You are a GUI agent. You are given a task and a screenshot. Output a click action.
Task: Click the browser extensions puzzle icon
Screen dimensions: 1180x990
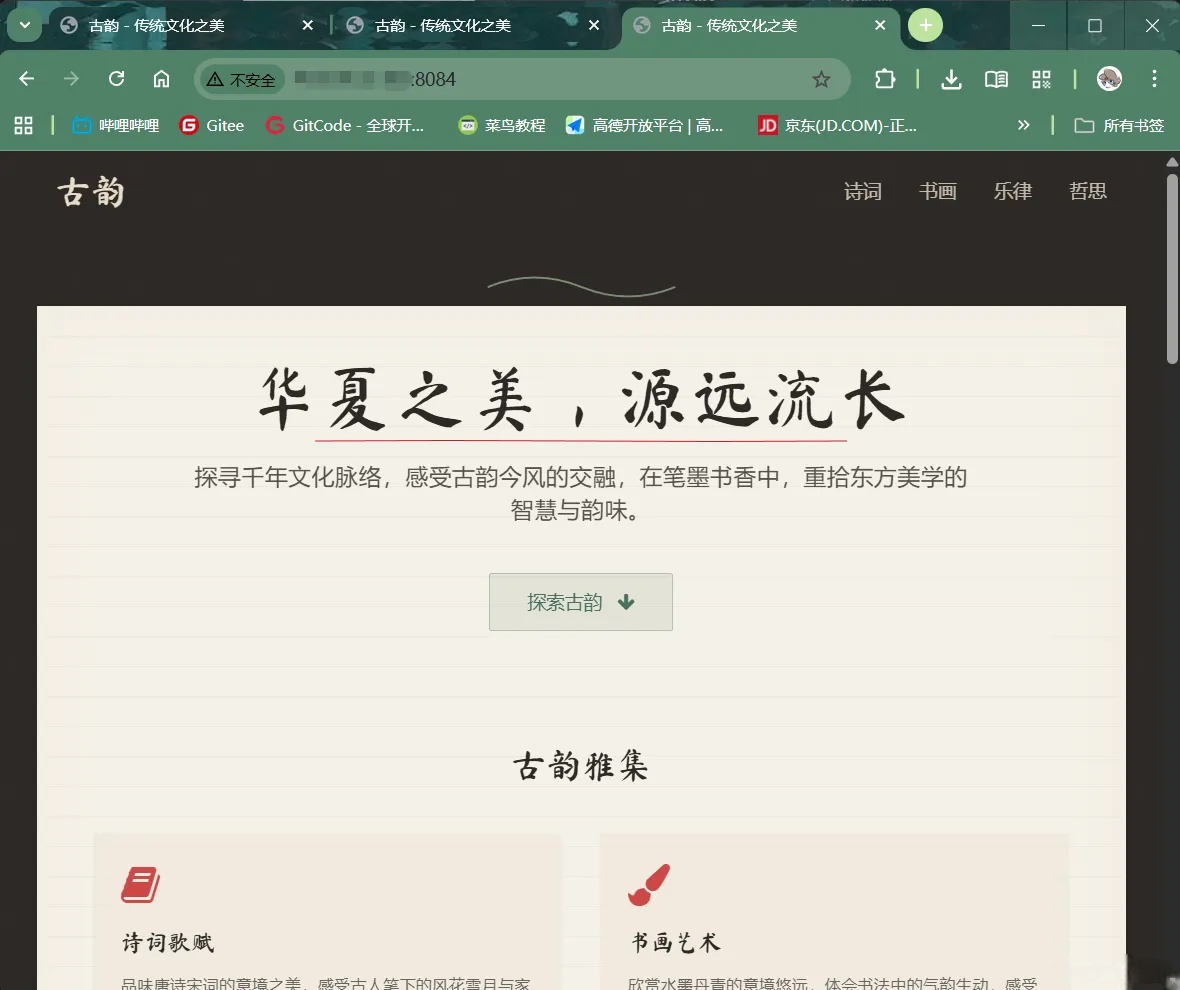point(885,78)
